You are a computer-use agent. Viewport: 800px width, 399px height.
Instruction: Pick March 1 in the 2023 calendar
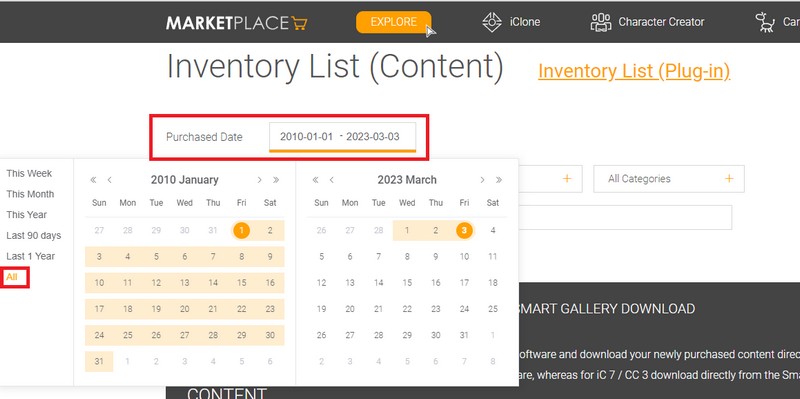point(407,231)
